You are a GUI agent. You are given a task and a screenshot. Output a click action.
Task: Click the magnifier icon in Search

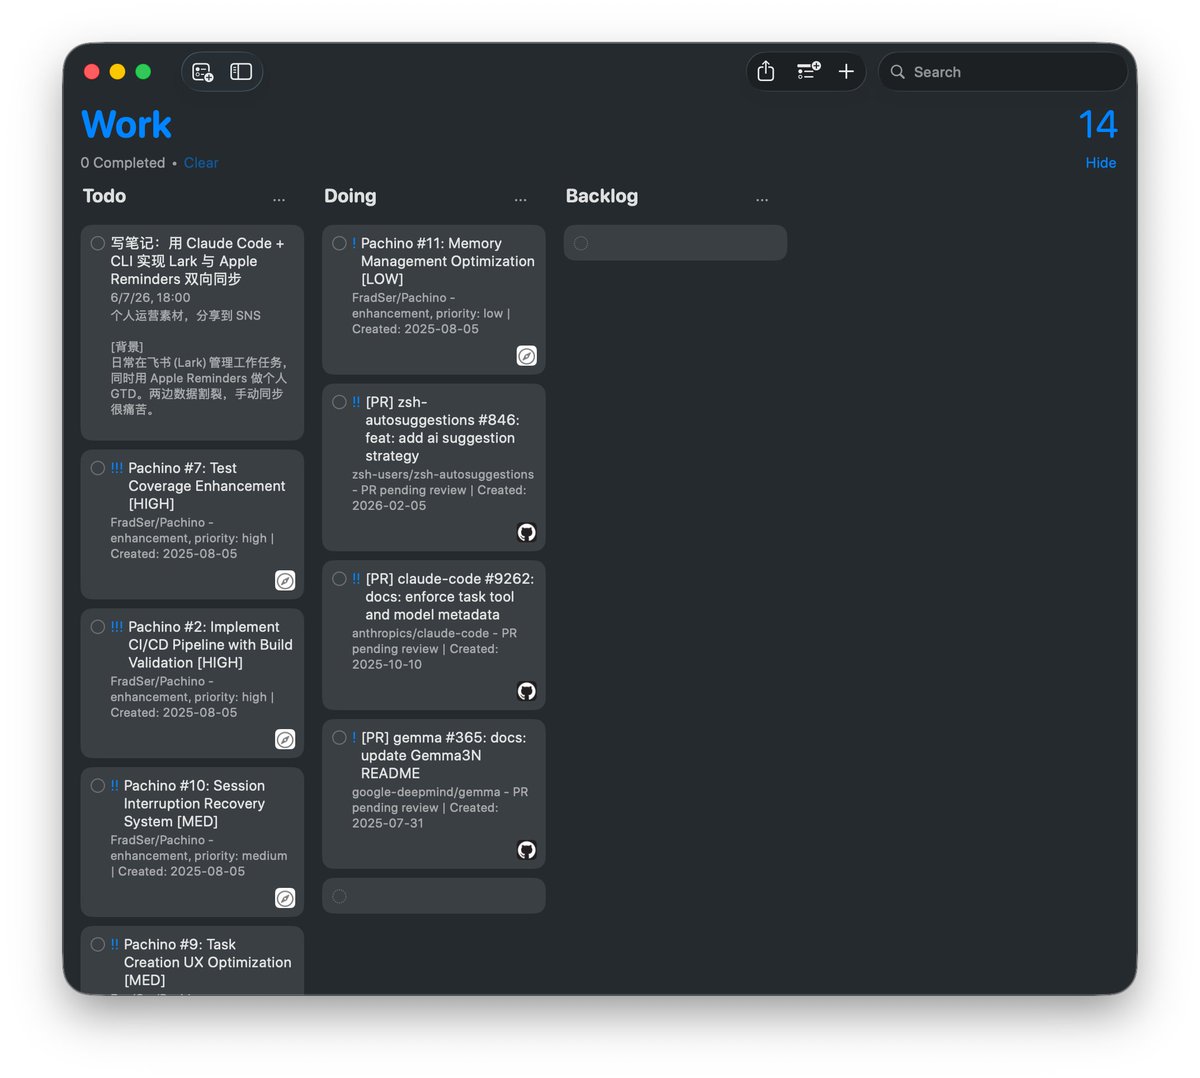(897, 72)
